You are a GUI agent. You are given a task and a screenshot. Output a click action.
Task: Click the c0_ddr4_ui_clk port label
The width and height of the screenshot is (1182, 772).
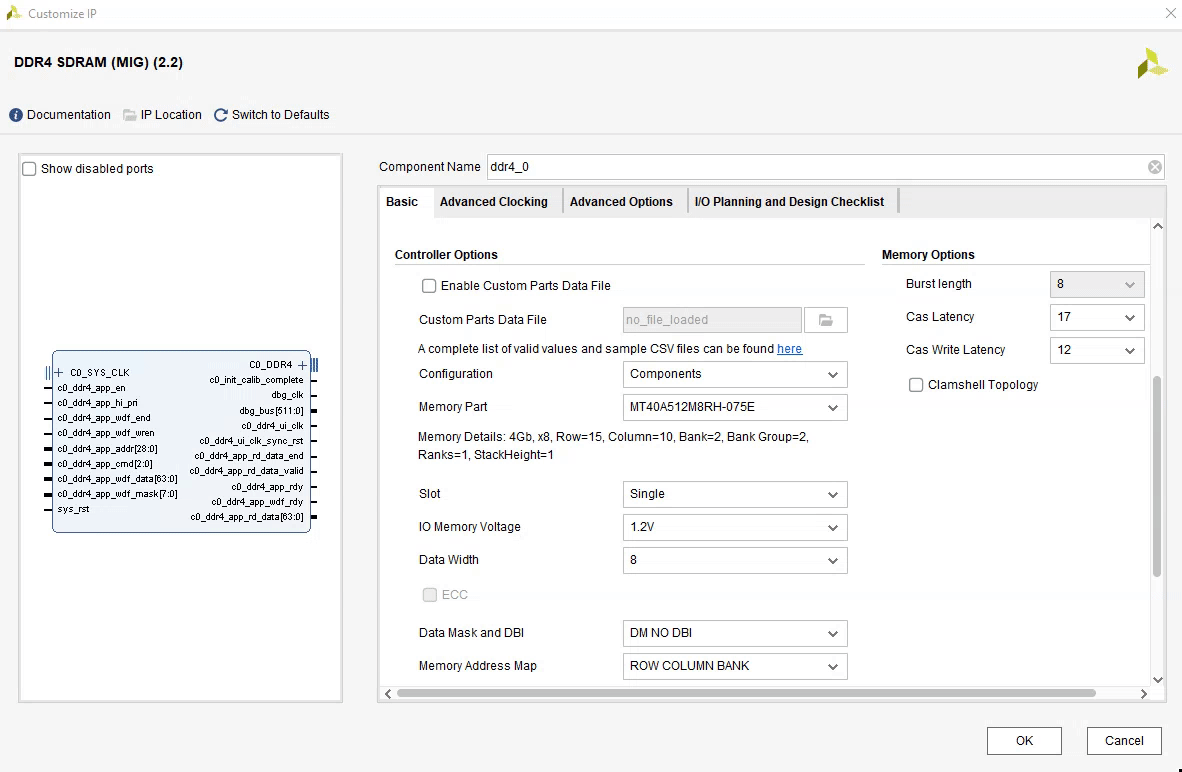tap(272, 426)
